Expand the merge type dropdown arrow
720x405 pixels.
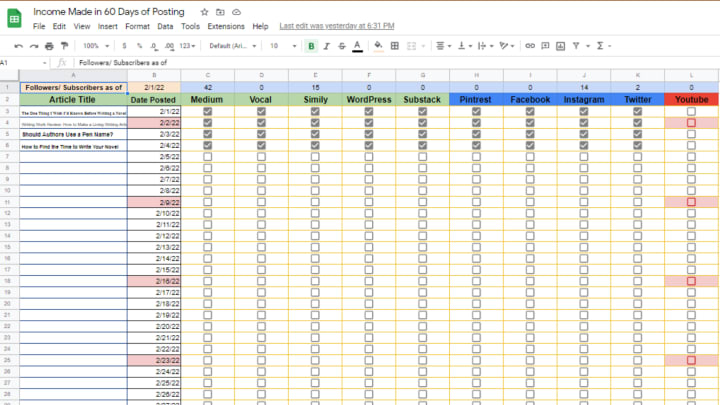coord(423,46)
